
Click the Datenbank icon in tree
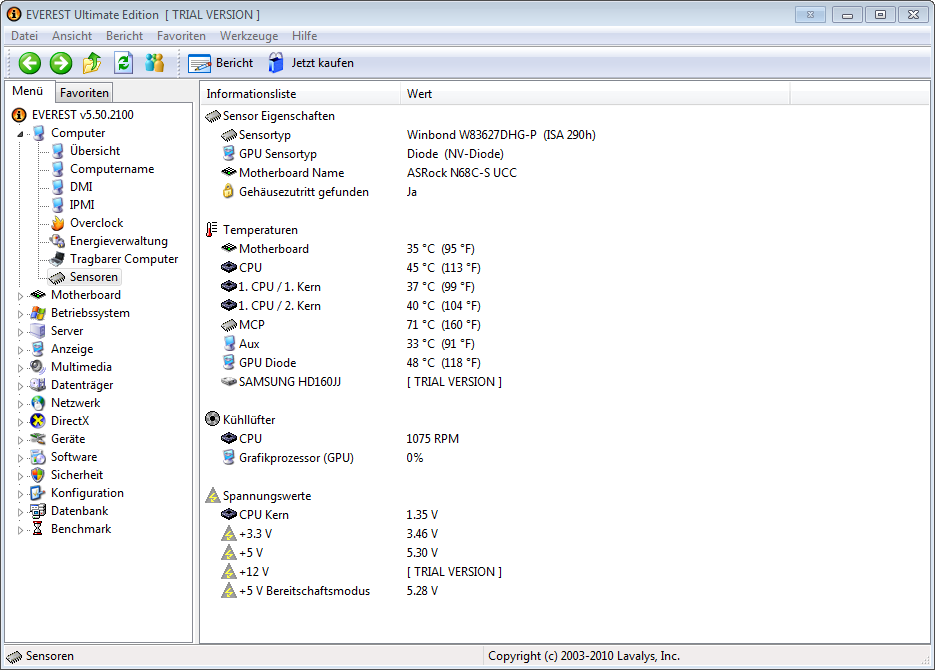coord(38,511)
